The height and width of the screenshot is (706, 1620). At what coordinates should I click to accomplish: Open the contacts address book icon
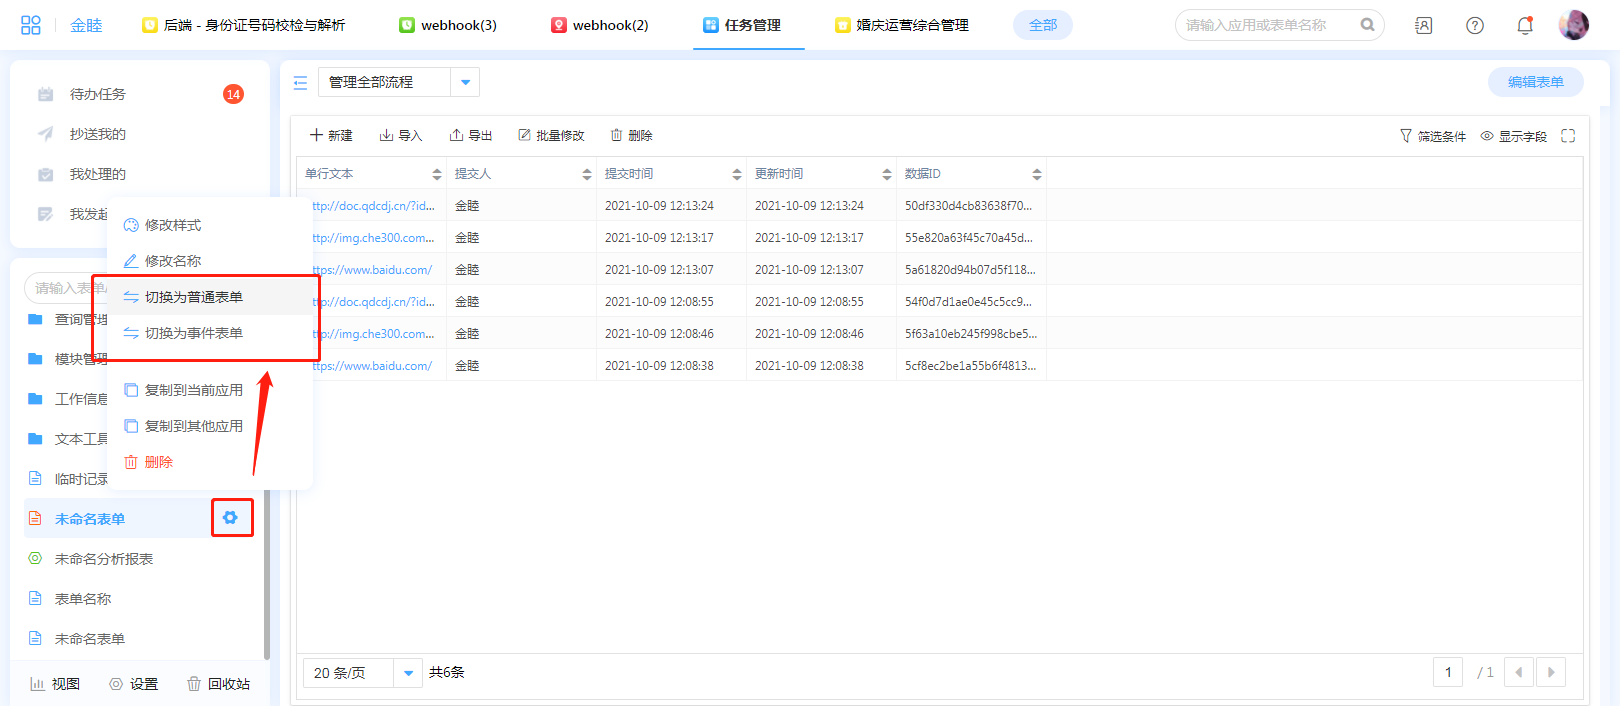[x=1423, y=26]
